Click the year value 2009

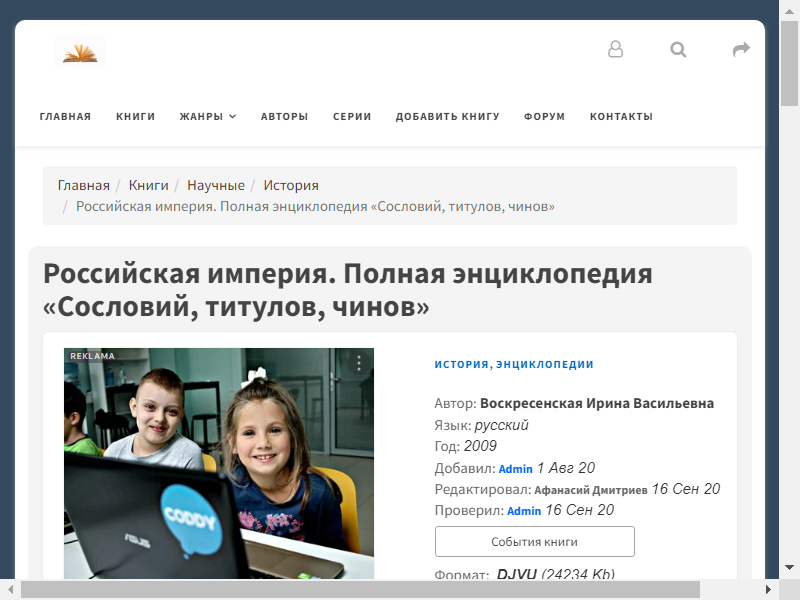480,446
